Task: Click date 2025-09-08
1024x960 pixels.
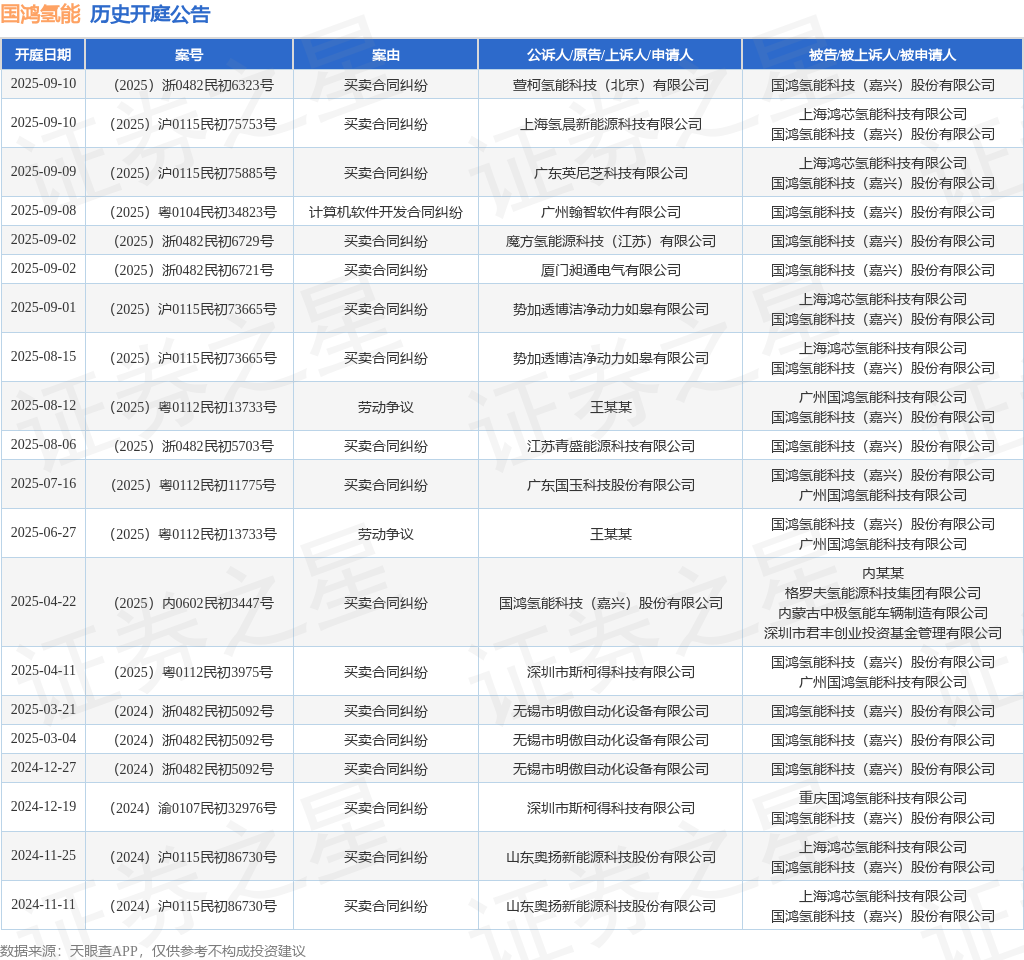Action: click(x=43, y=210)
